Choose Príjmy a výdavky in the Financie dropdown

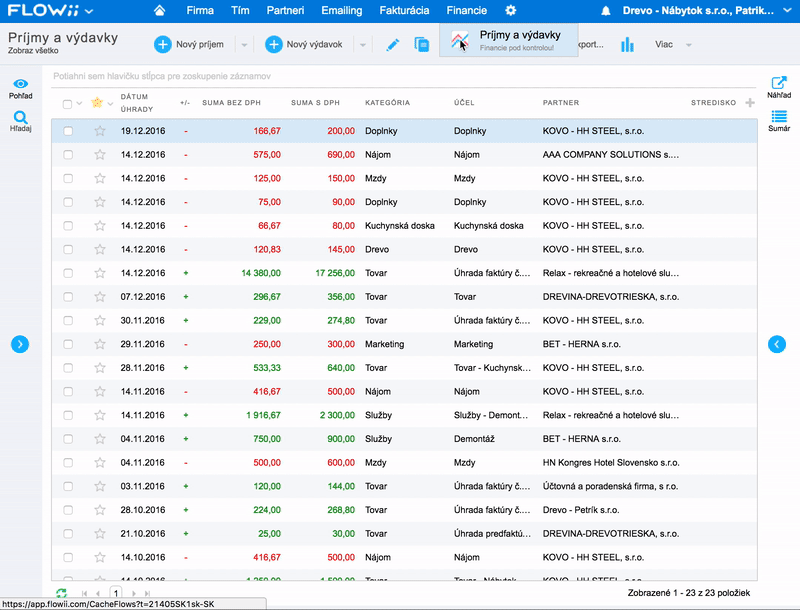point(508,40)
